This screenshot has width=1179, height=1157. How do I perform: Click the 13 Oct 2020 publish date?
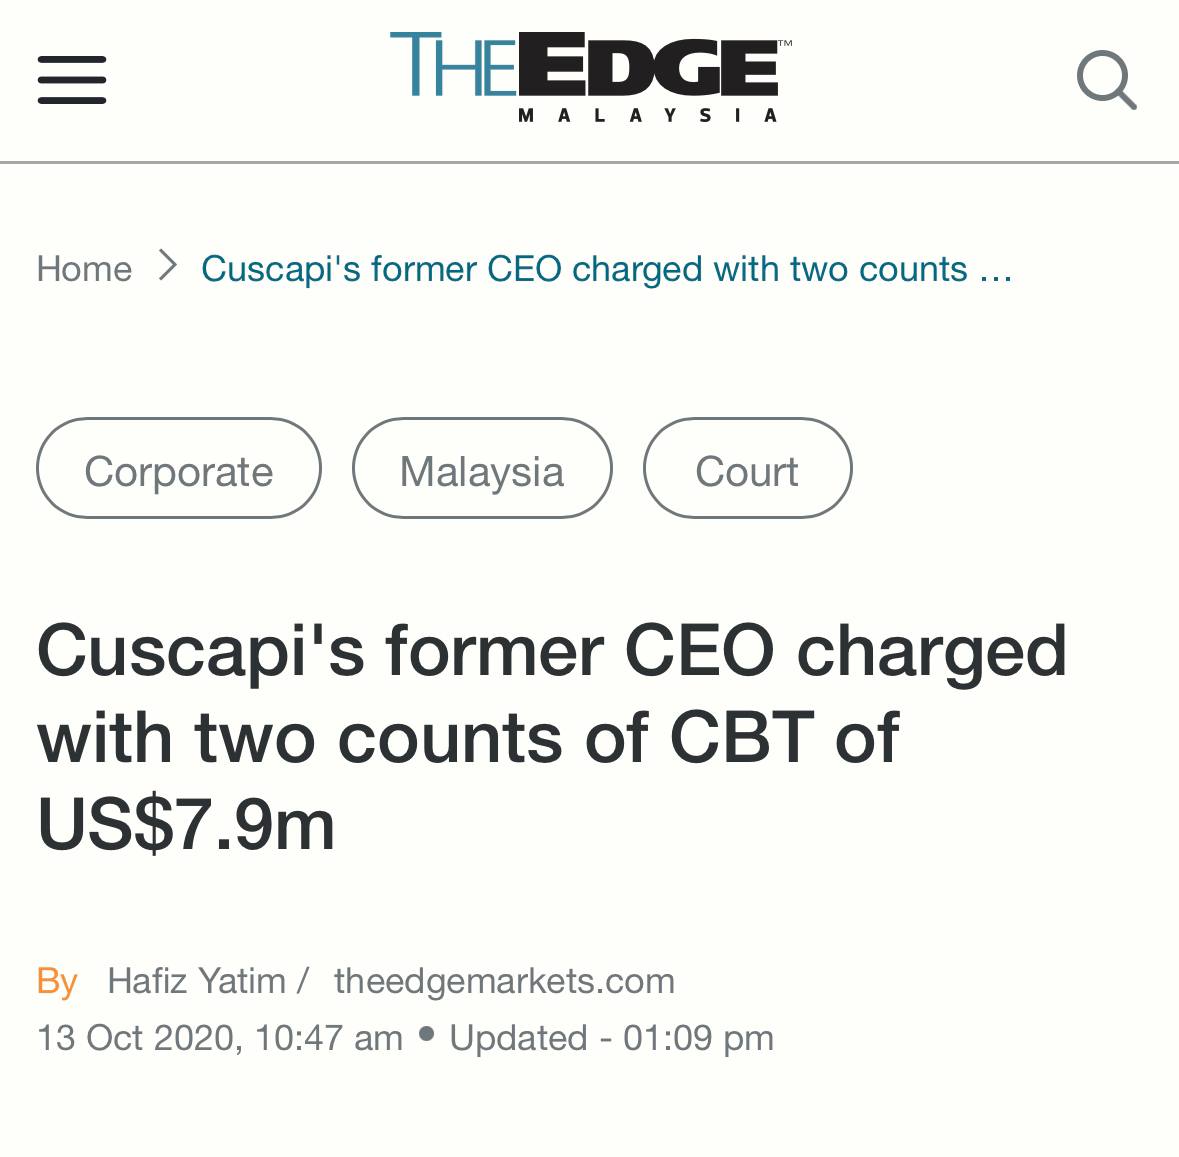tap(220, 1038)
